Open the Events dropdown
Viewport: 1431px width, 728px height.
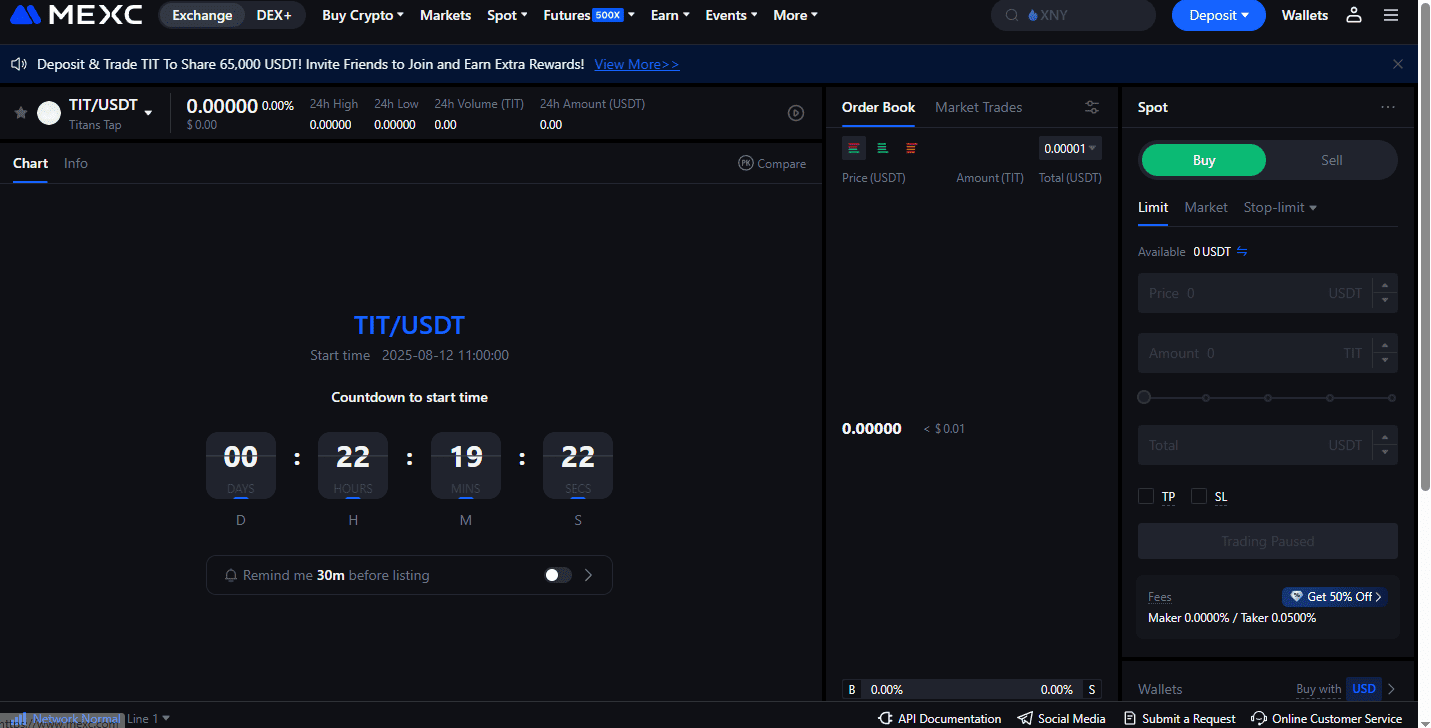pos(731,15)
